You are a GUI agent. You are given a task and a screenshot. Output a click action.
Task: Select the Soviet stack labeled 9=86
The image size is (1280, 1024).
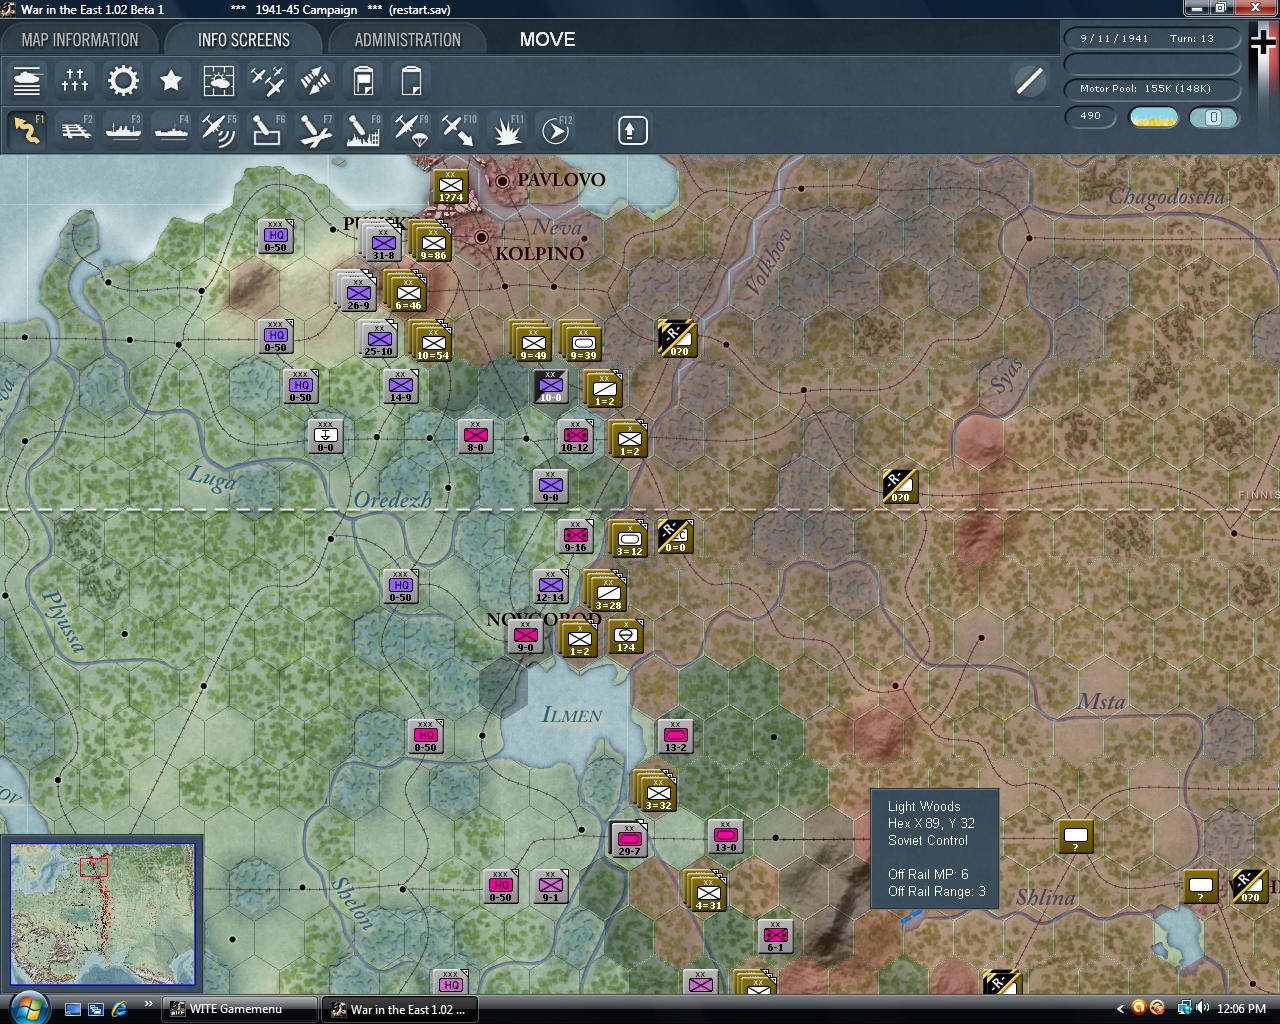click(x=433, y=243)
